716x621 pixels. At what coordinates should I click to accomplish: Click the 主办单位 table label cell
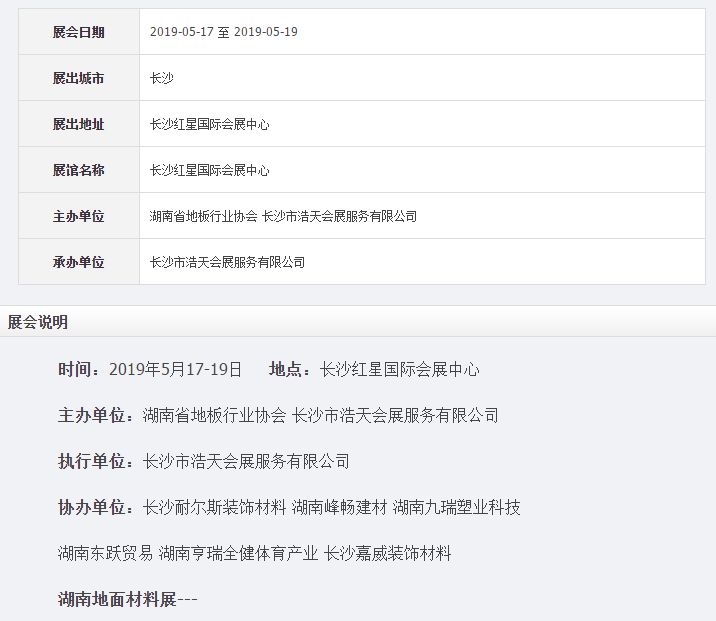[x=79, y=216]
